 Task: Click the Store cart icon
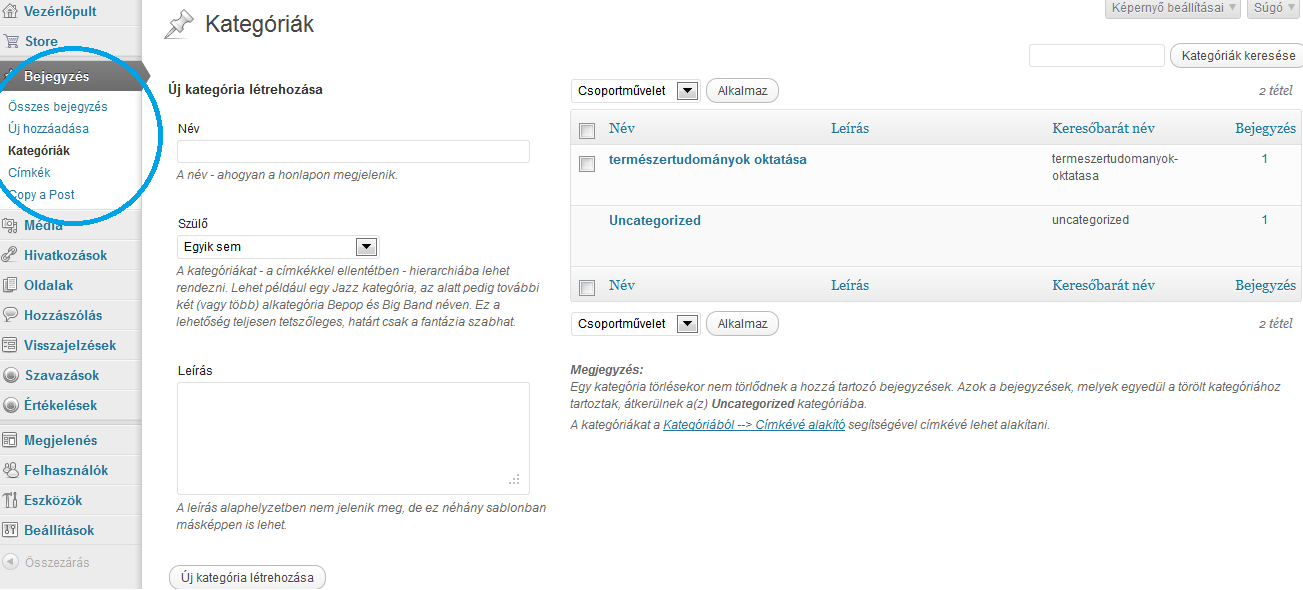[x=11, y=41]
